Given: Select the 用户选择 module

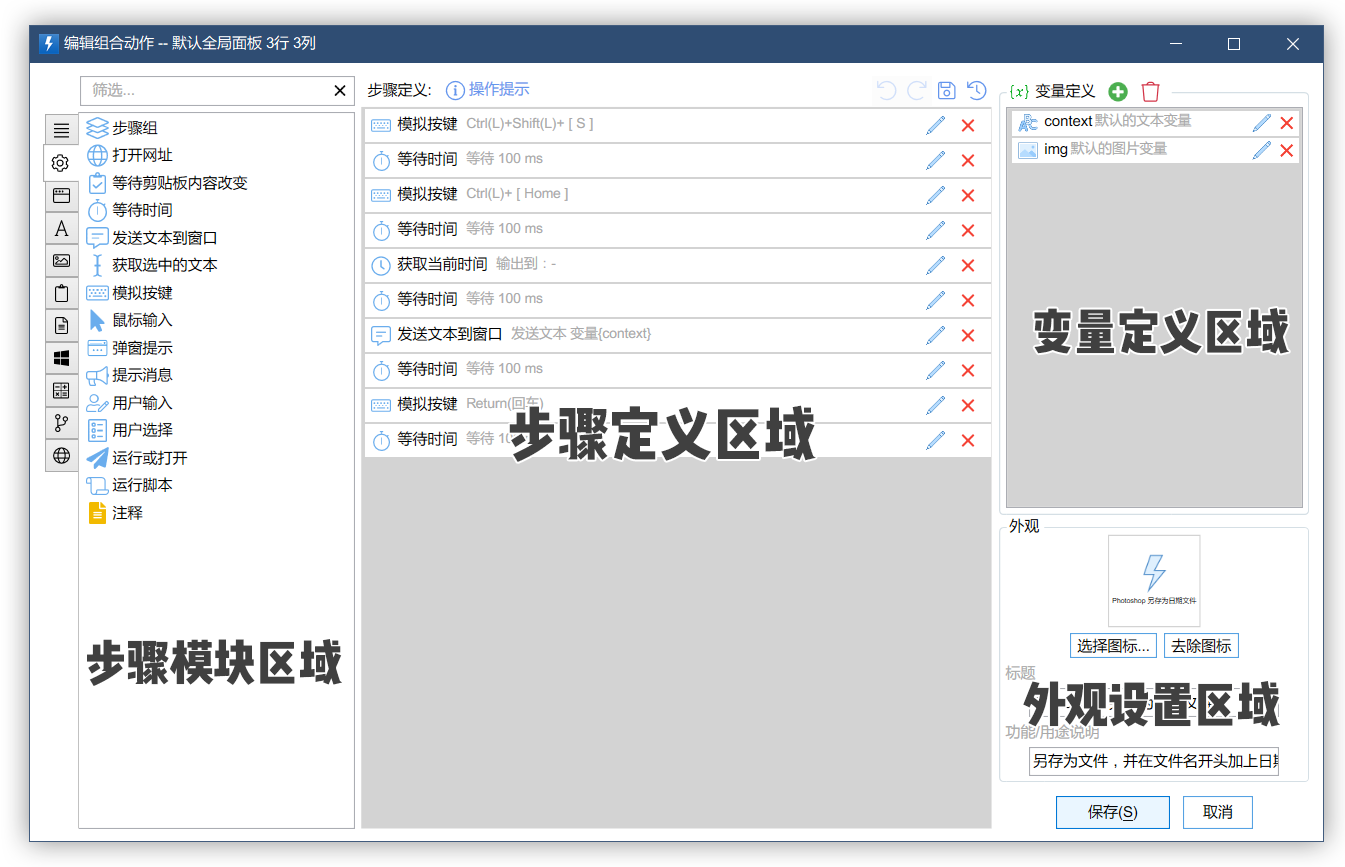Looking at the screenshot, I should (129, 430).
